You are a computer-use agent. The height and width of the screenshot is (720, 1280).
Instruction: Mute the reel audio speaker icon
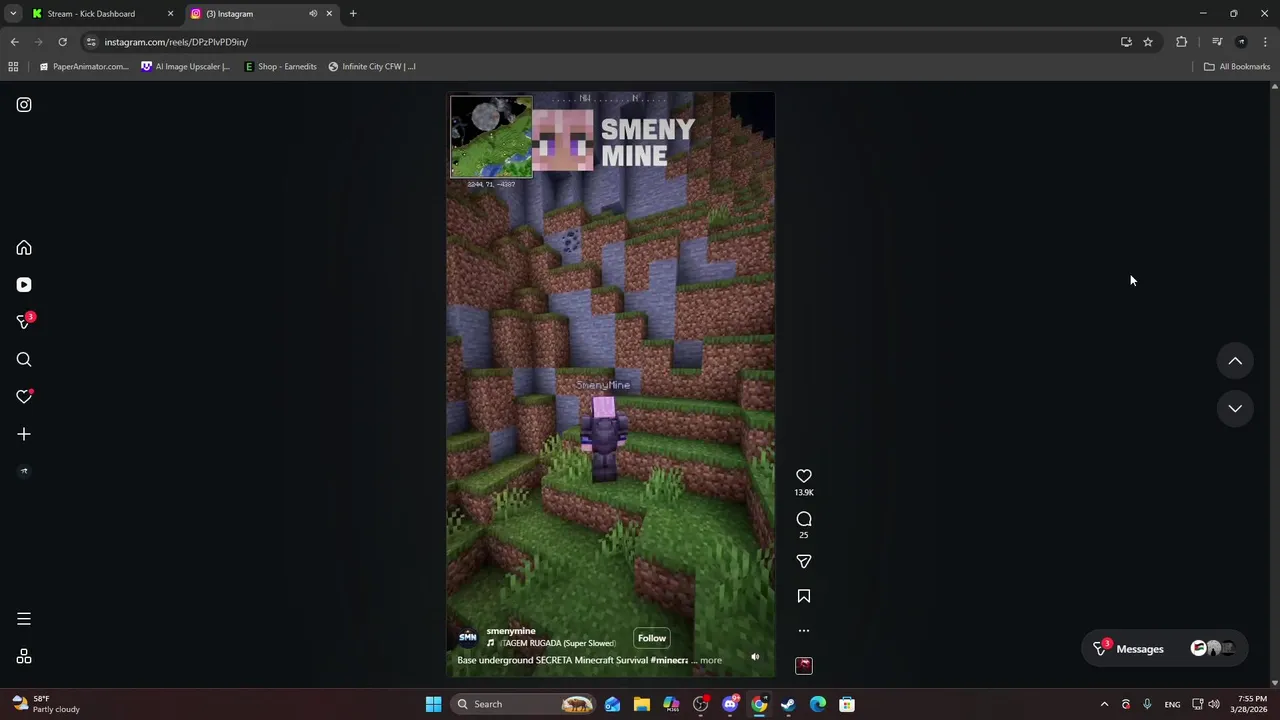[x=755, y=657]
